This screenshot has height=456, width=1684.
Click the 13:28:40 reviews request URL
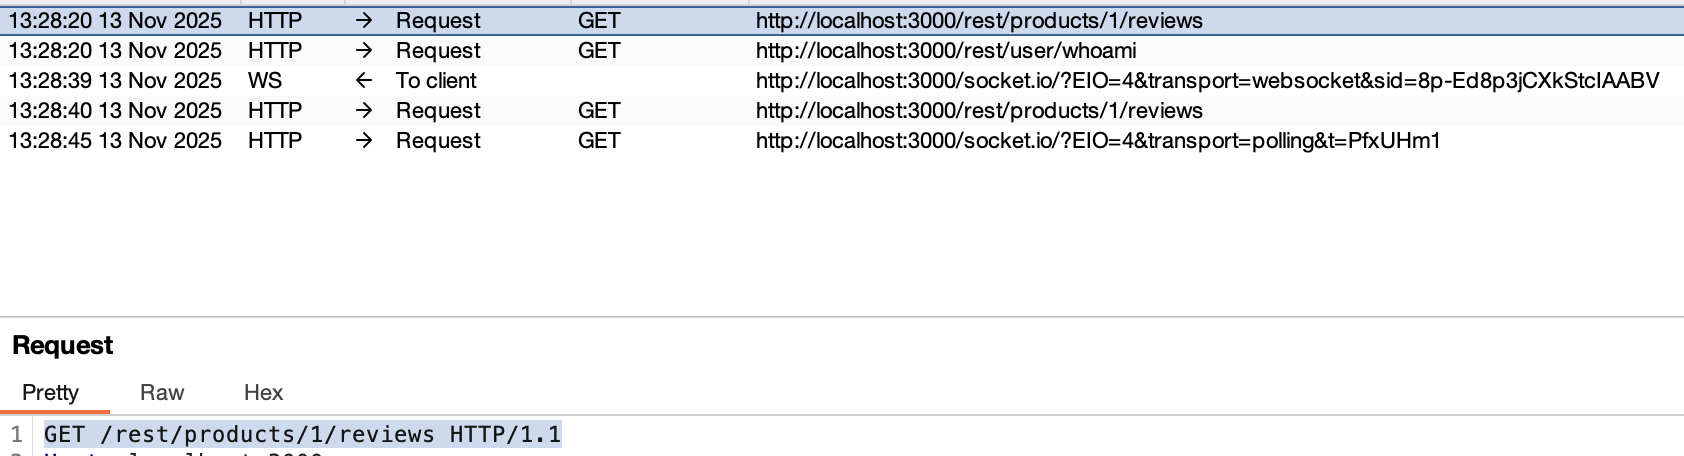click(x=979, y=111)
